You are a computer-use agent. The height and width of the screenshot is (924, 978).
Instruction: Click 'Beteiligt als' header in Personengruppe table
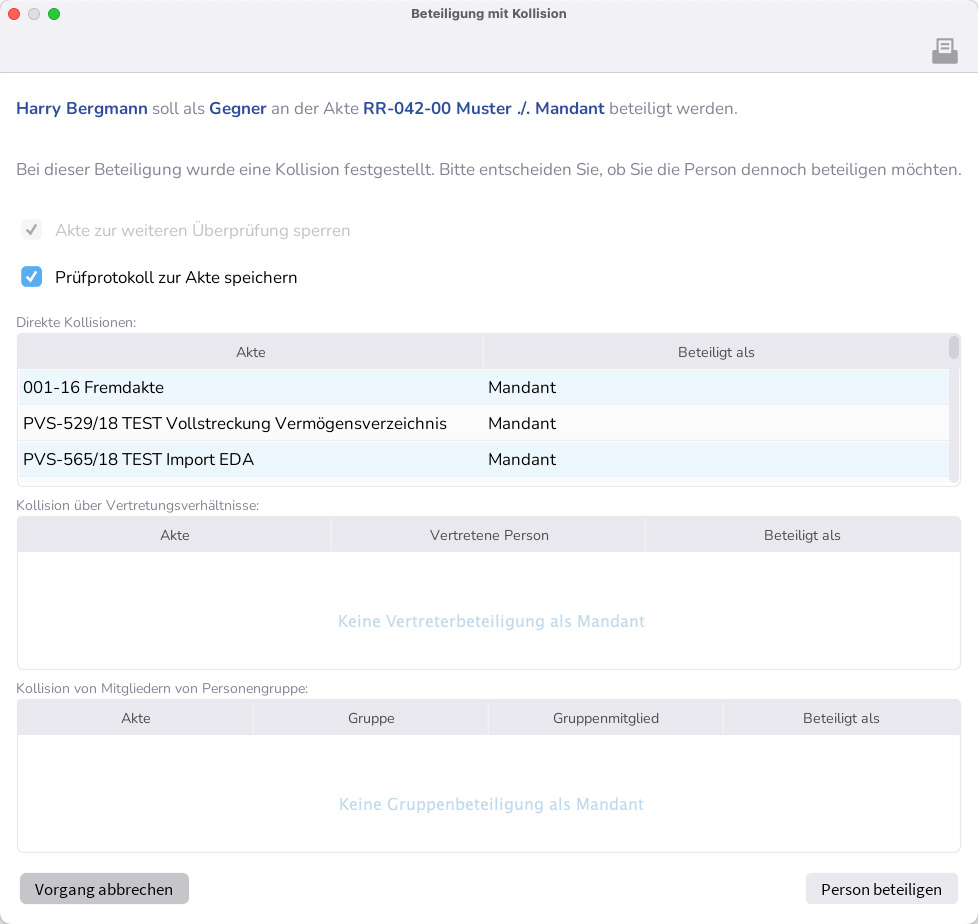841,717
